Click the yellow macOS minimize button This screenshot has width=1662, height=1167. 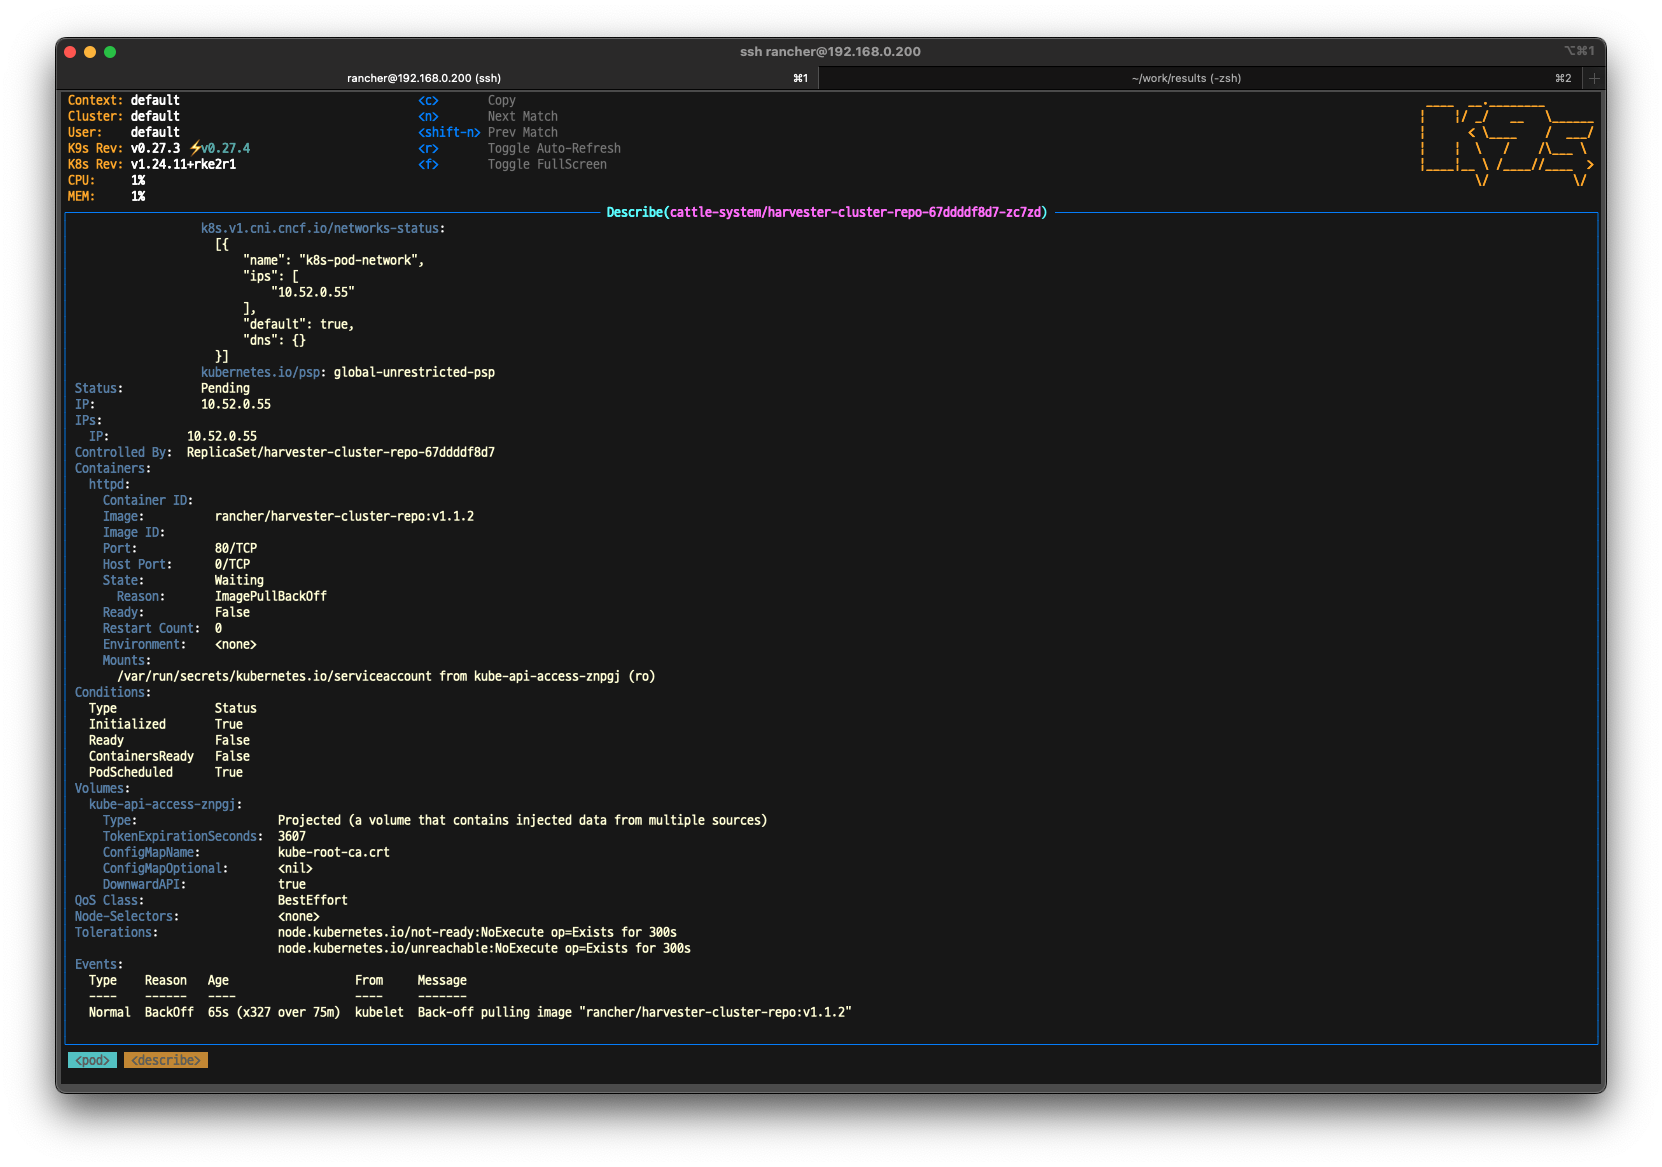(90, 50)
